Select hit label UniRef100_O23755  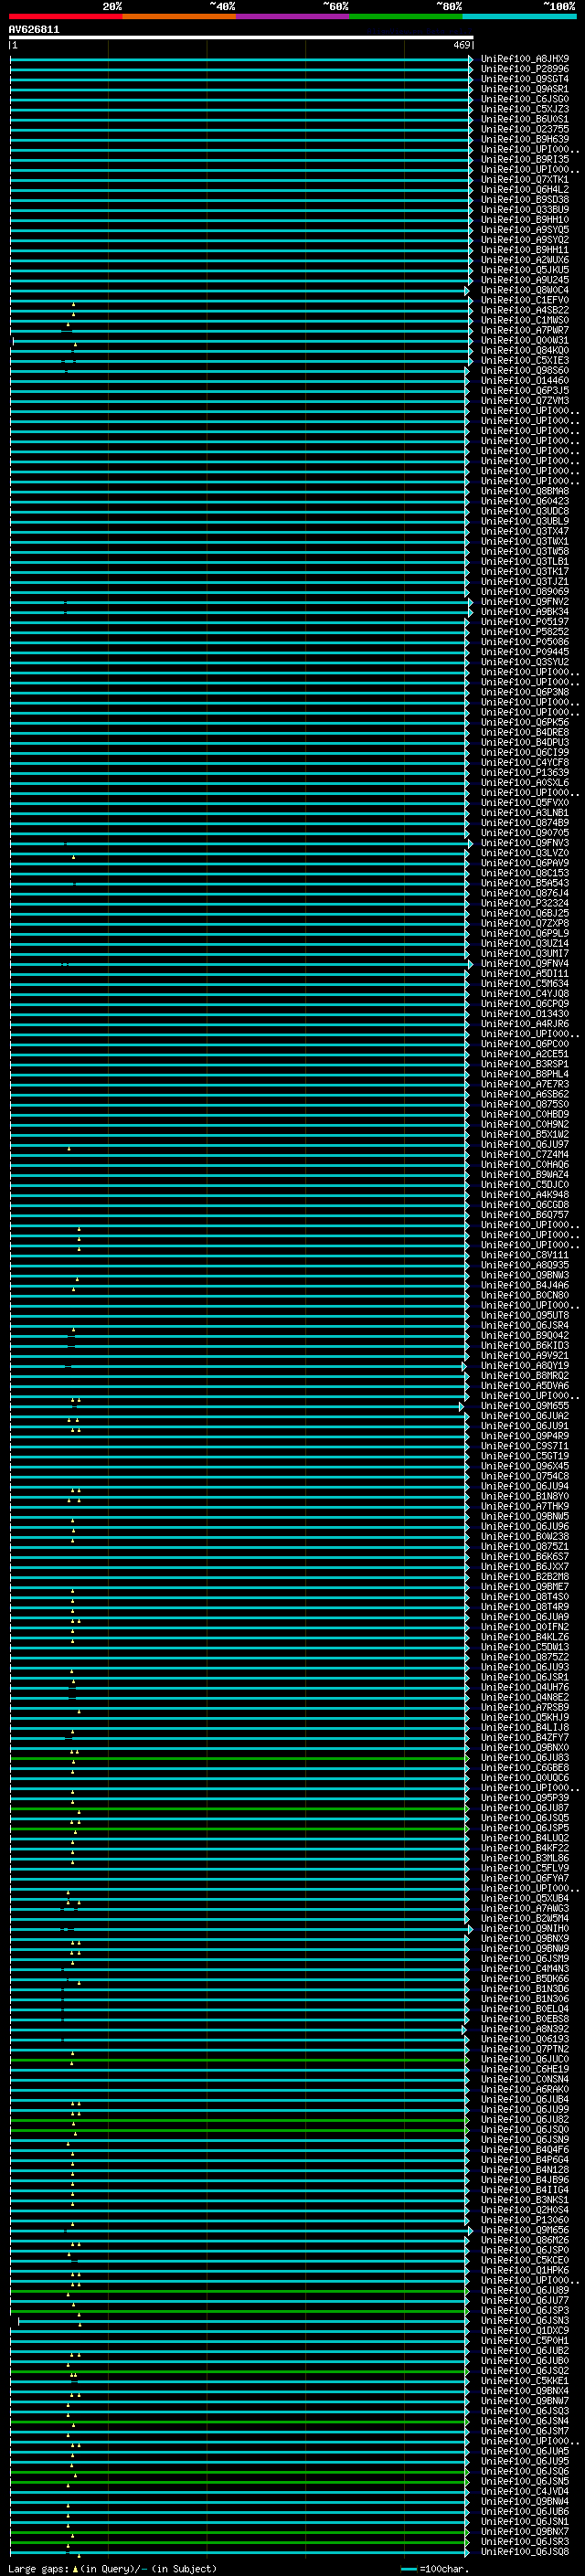coord(525,129)
